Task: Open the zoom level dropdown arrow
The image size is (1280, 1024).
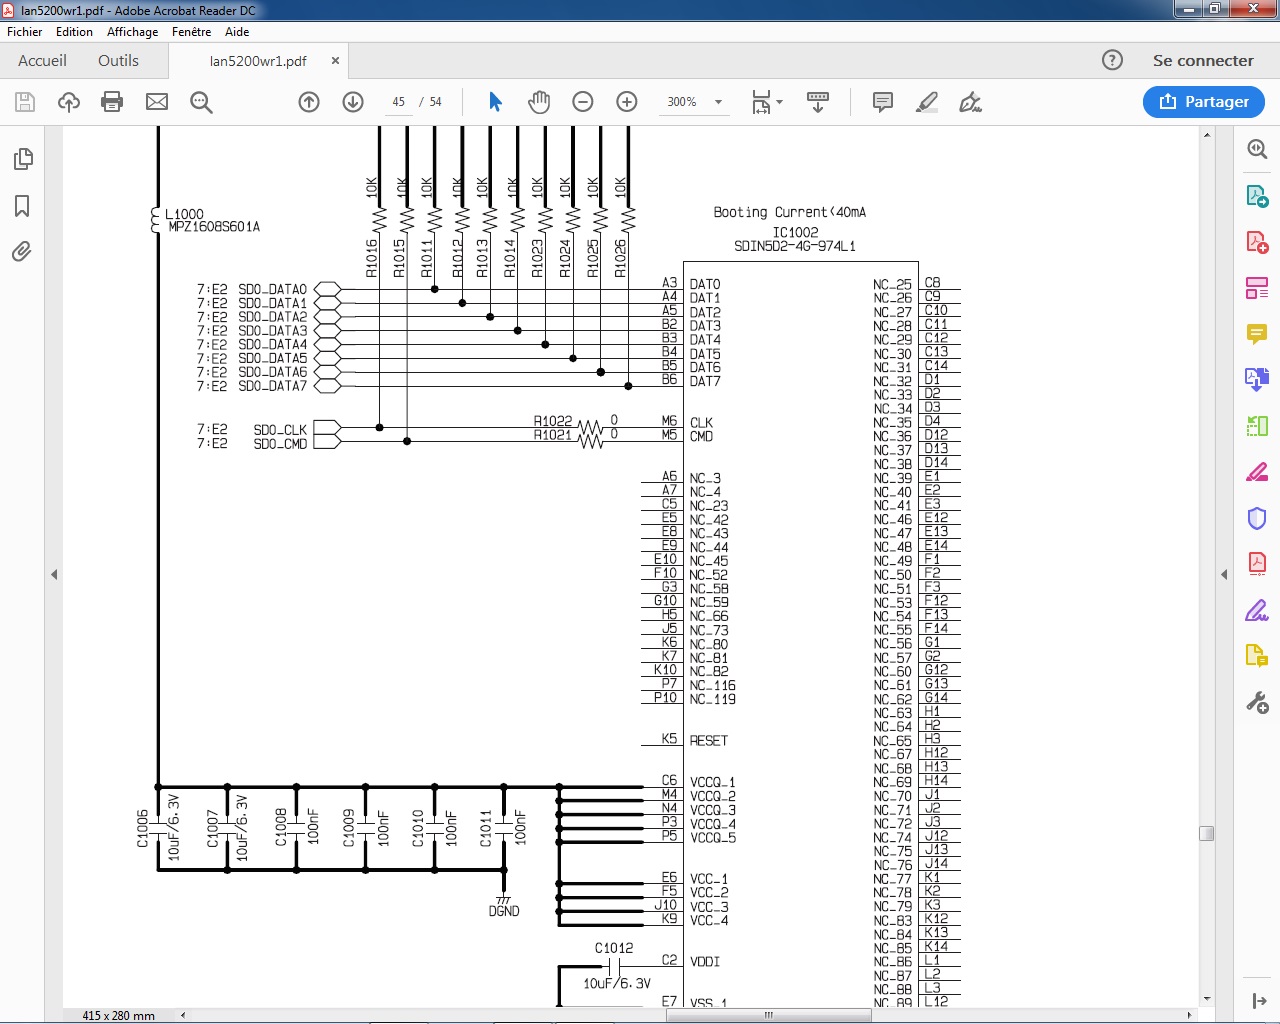Action: click(x=718, y=102)
